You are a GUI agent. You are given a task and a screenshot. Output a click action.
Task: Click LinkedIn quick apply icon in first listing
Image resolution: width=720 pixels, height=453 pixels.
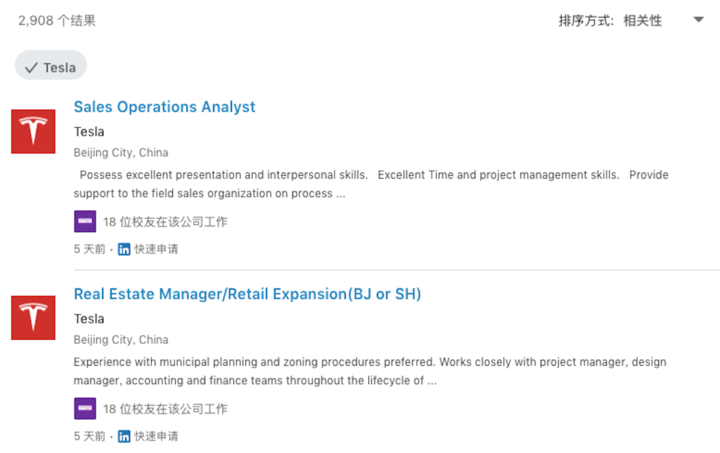click(x=124, y=249)
